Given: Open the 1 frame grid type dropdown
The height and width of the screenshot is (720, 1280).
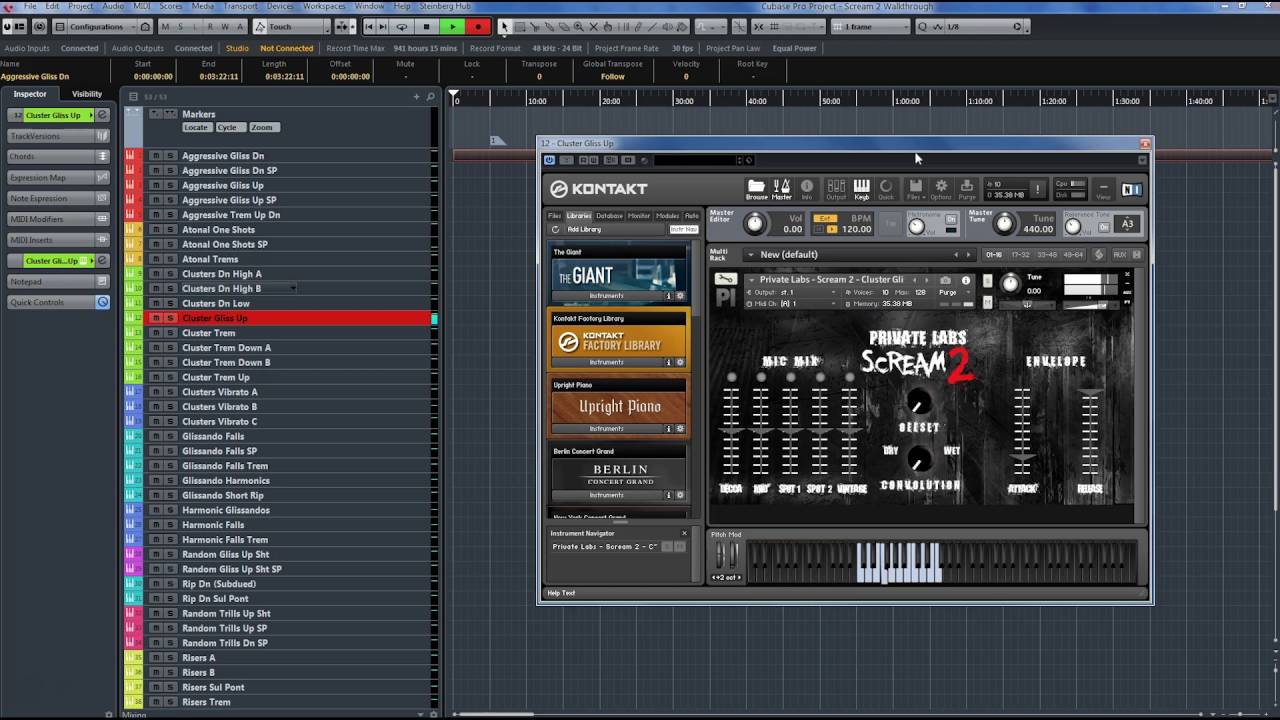Looking at the screenshot, I should coord(869,27).
